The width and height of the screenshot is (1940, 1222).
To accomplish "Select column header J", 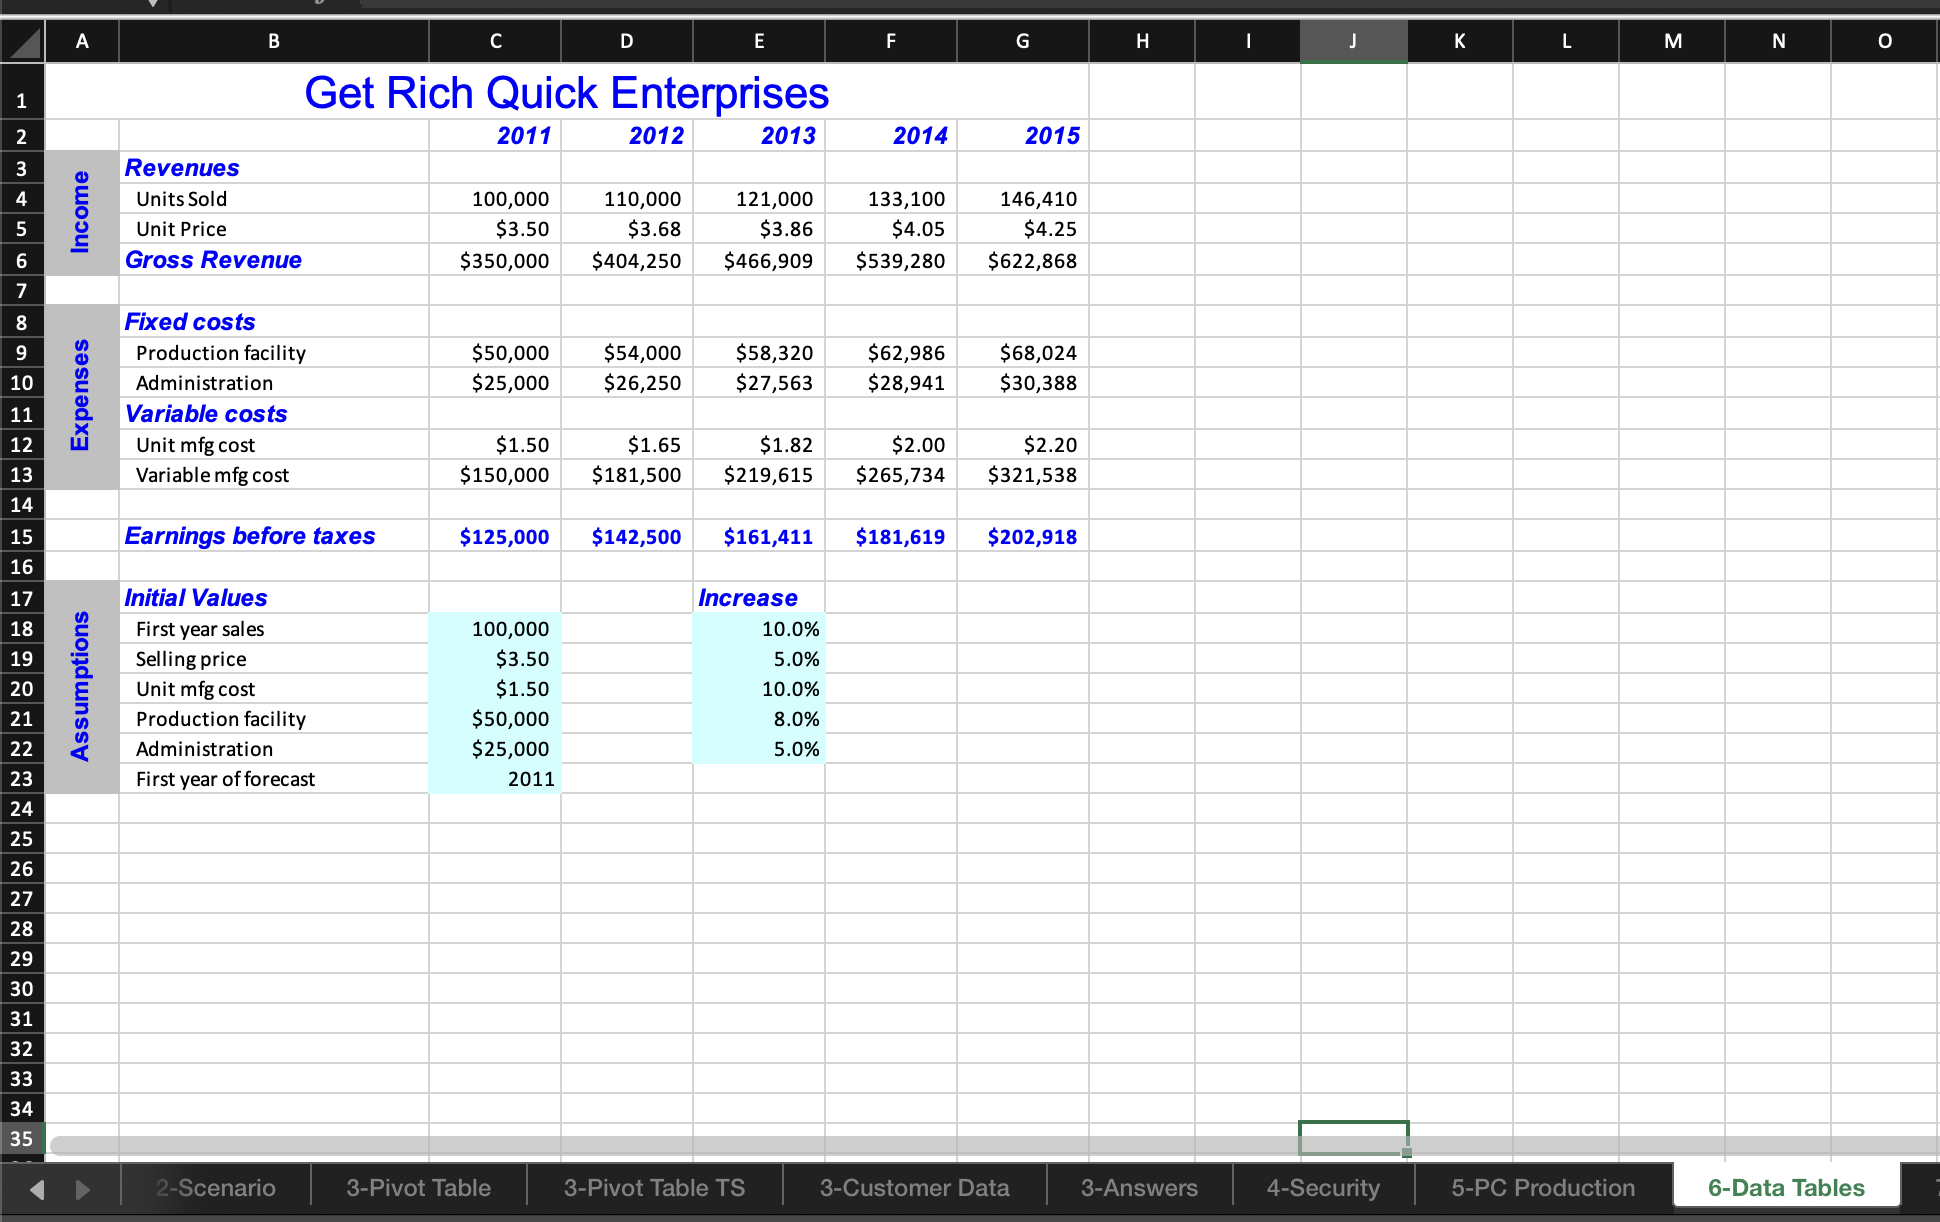I will tap(1353, 41).
